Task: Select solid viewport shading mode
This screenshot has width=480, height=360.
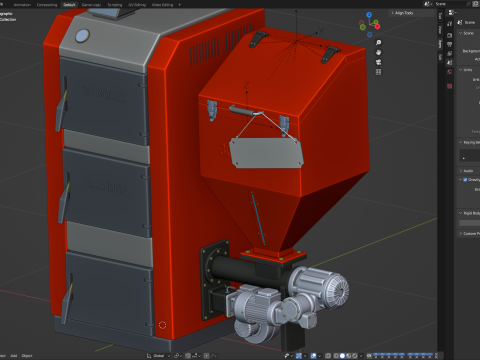Action: coord(342,356)
